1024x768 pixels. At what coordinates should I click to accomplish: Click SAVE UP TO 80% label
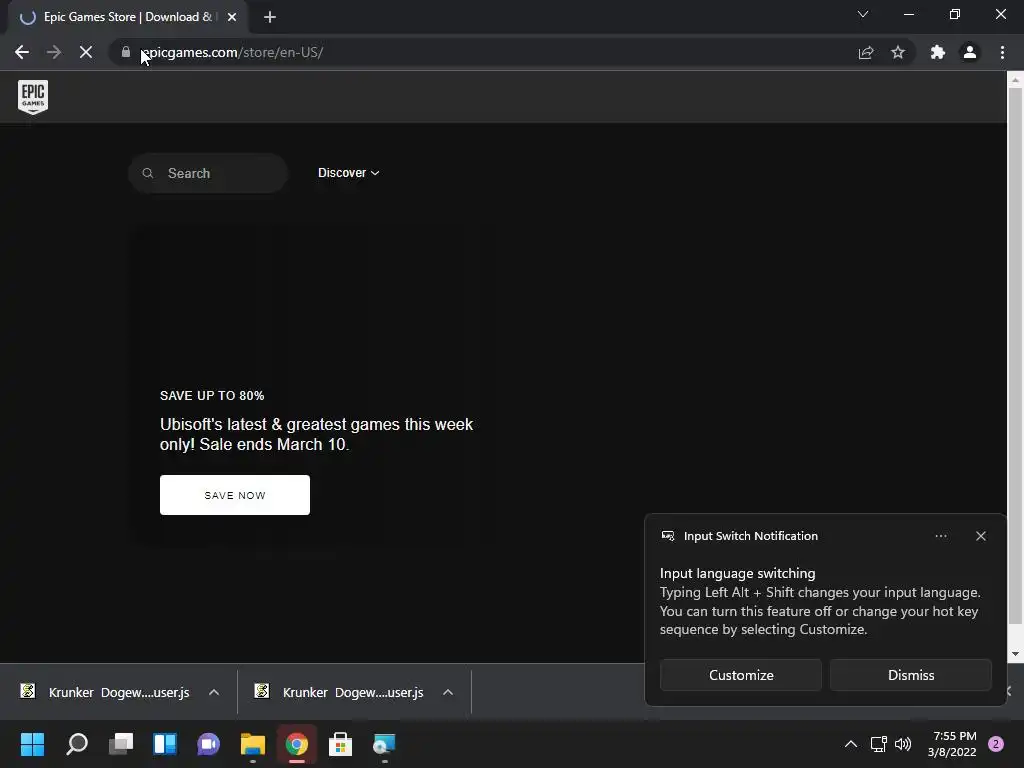pos(212,396)
